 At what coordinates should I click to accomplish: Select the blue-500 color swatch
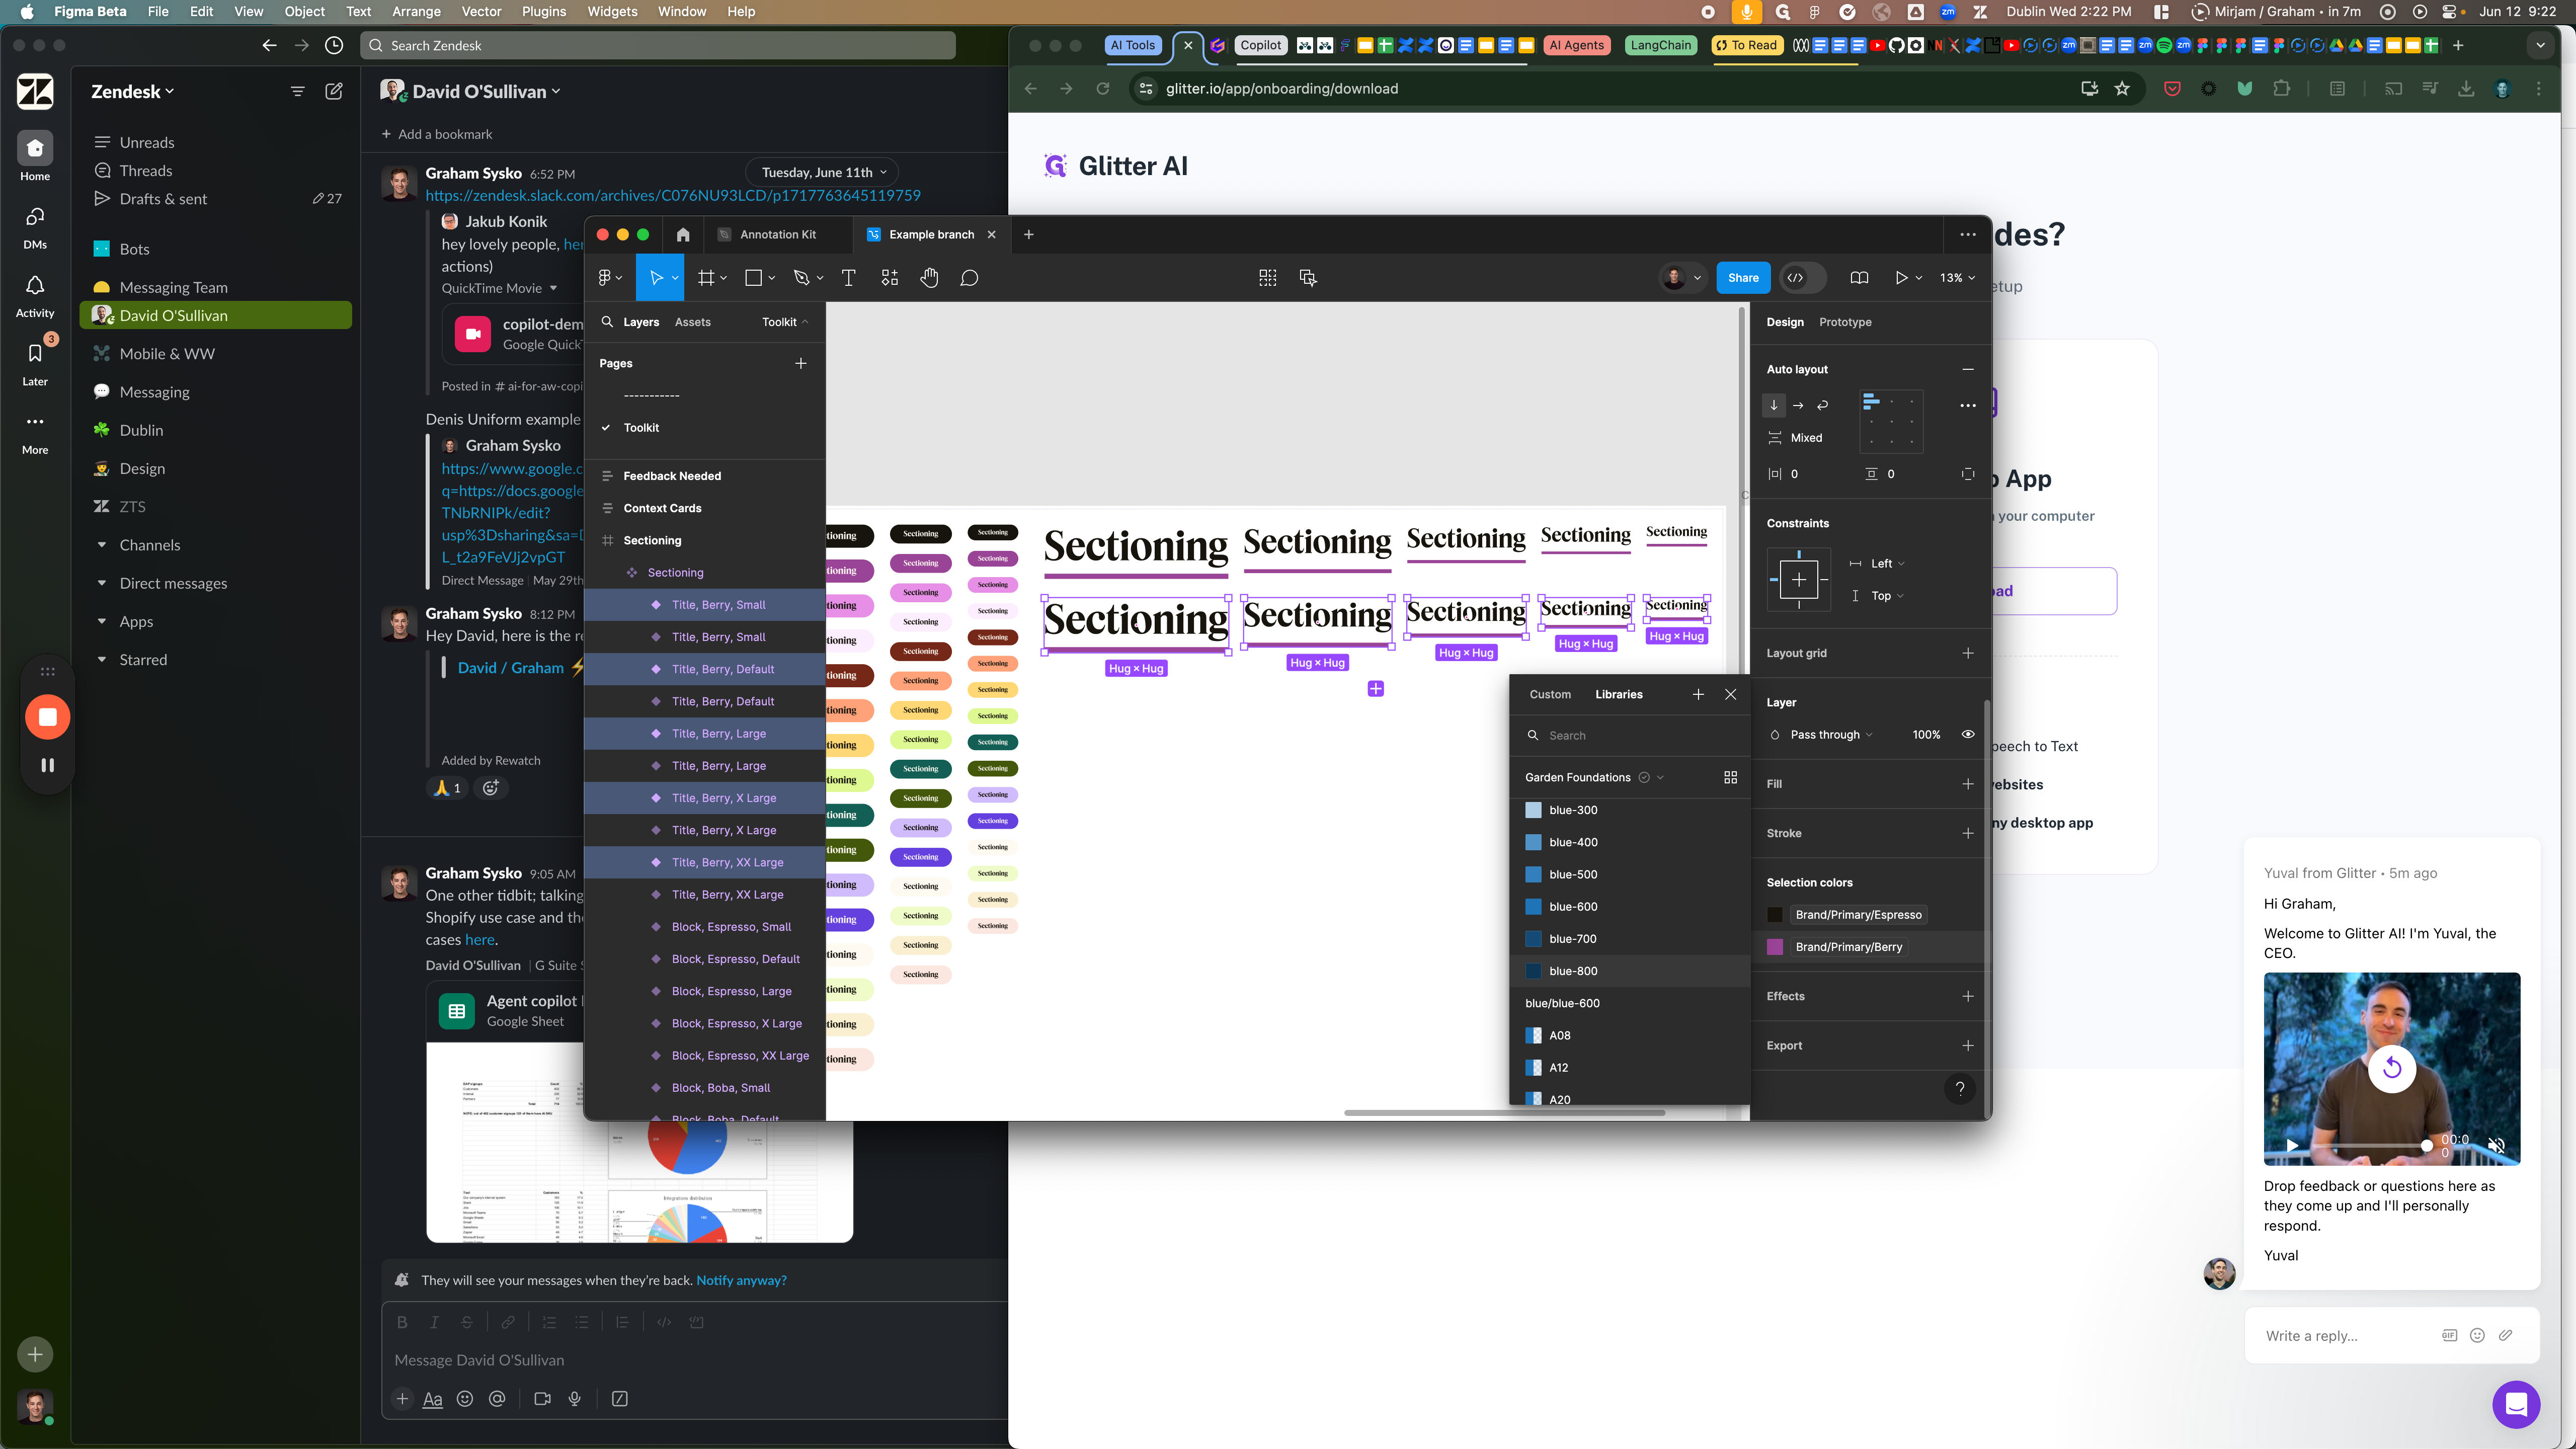(1533, 874)
